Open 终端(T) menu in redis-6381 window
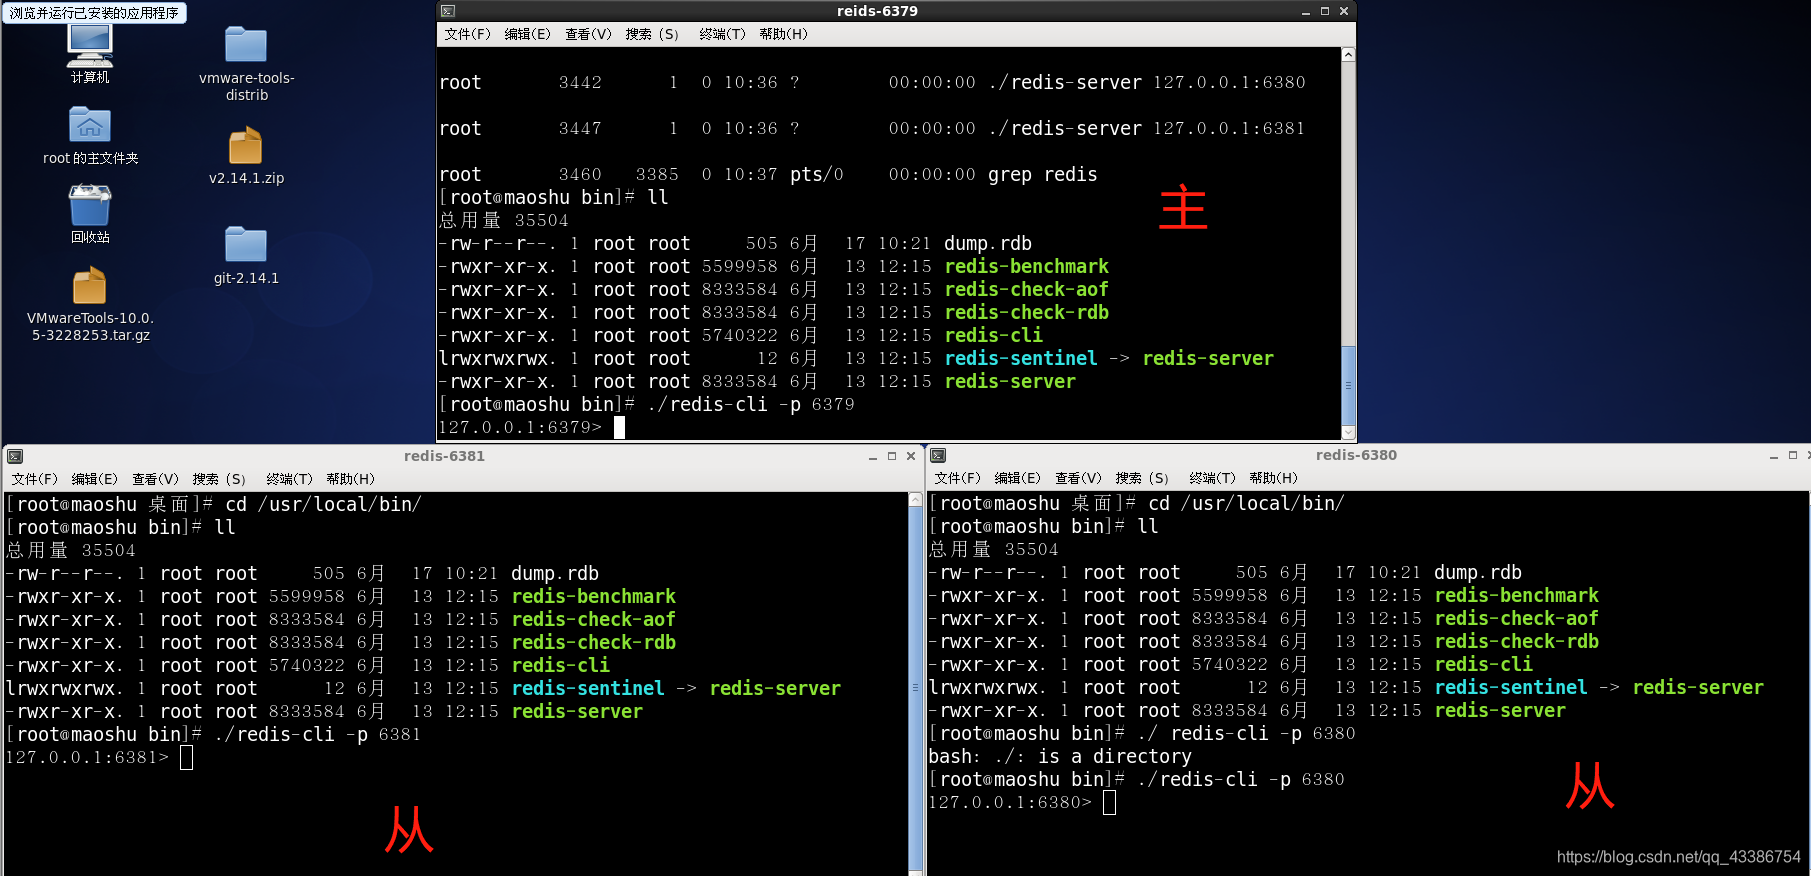The height and width of the screenshot is (876, 1811). (289, 479)
